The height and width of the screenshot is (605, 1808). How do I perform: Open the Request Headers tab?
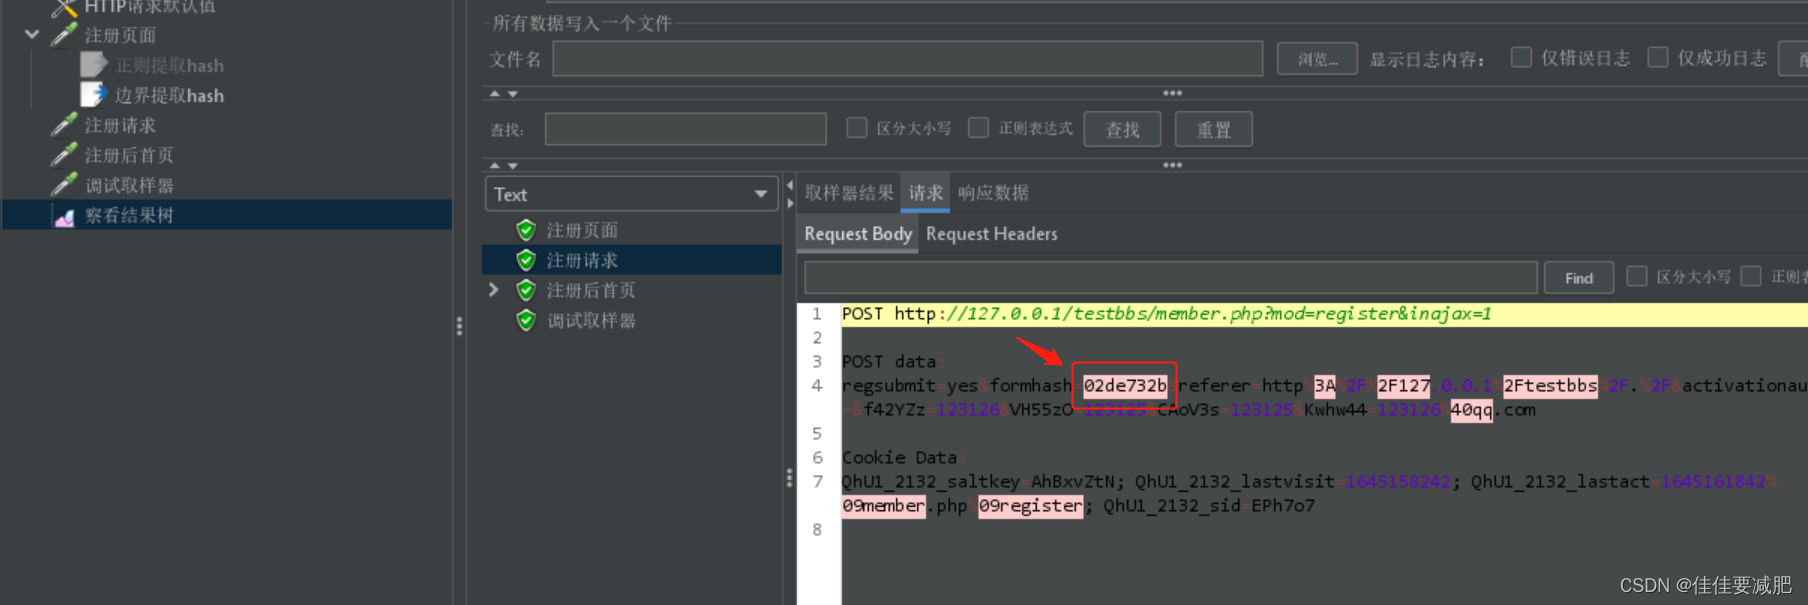(991, 234)
